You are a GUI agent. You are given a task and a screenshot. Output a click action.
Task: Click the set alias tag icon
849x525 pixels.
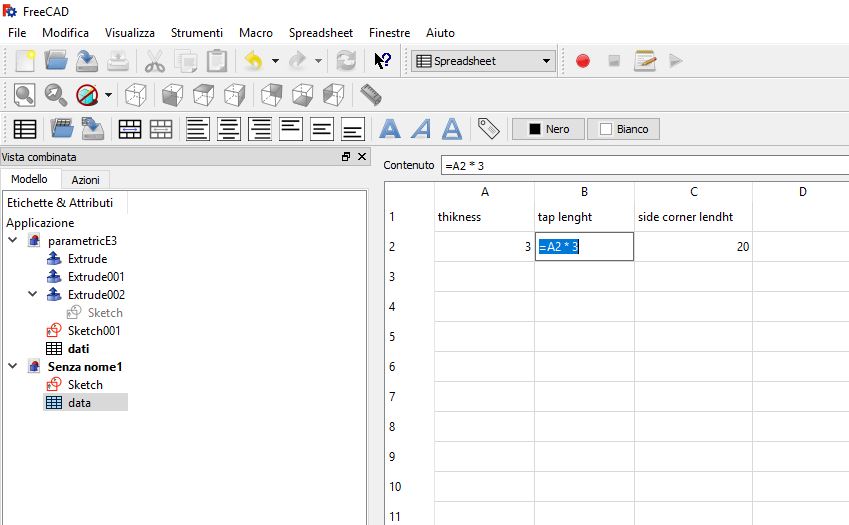click(x=488, y=129)
